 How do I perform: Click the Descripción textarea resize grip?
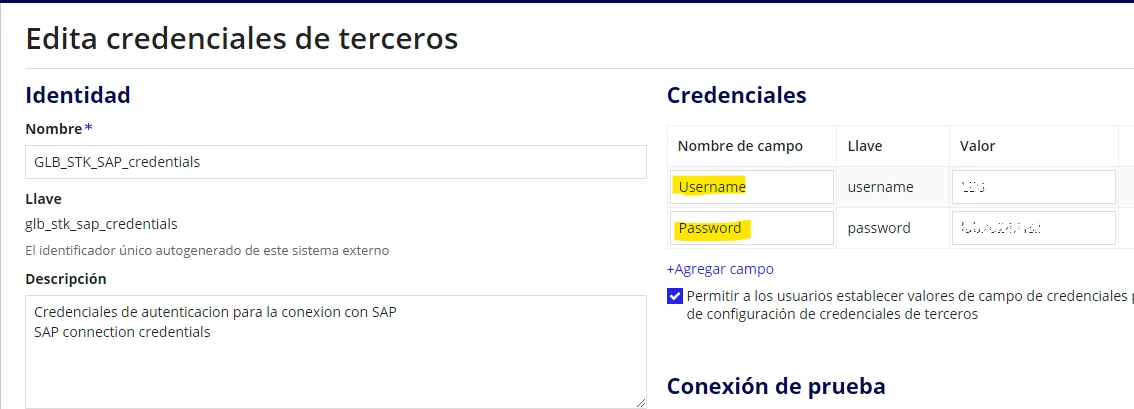pos(640,402)
